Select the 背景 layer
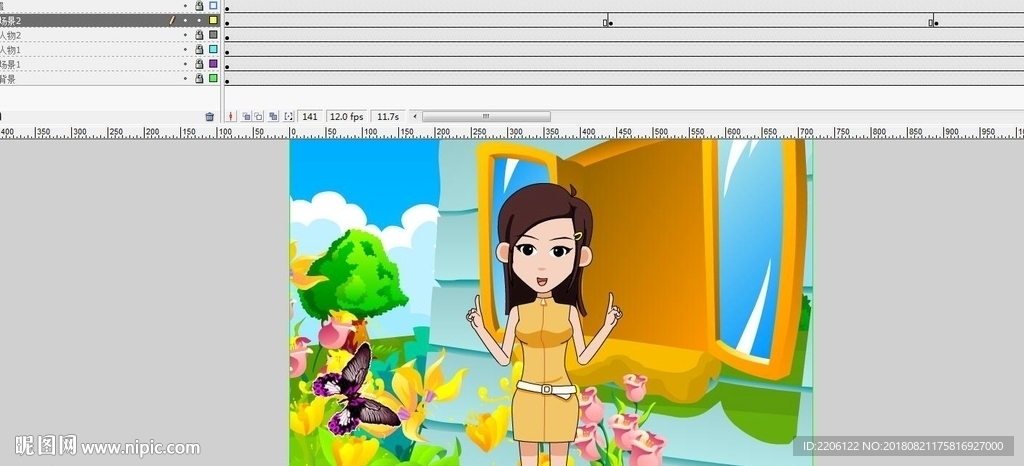Image resolution: width=1024 pixels, height=466 pixels. coord(110,78)
